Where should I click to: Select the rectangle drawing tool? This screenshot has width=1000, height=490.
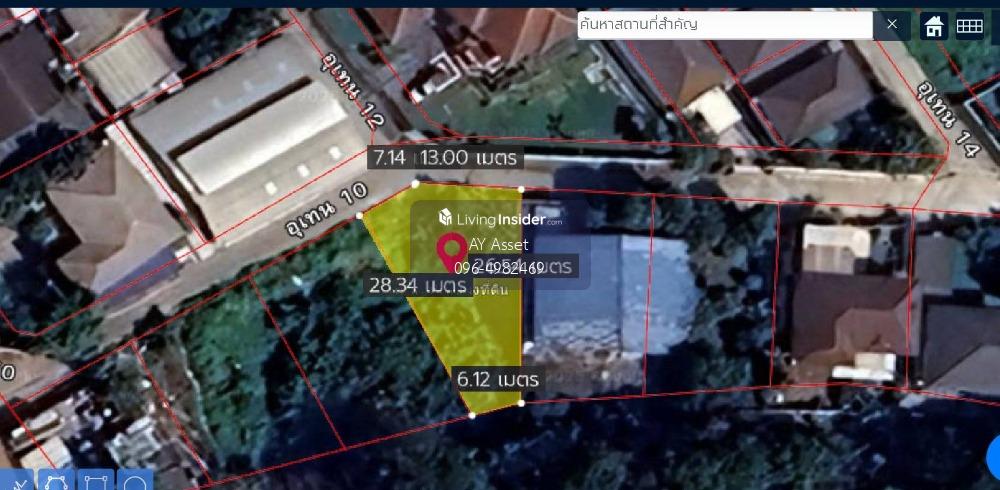pos(95,482)
